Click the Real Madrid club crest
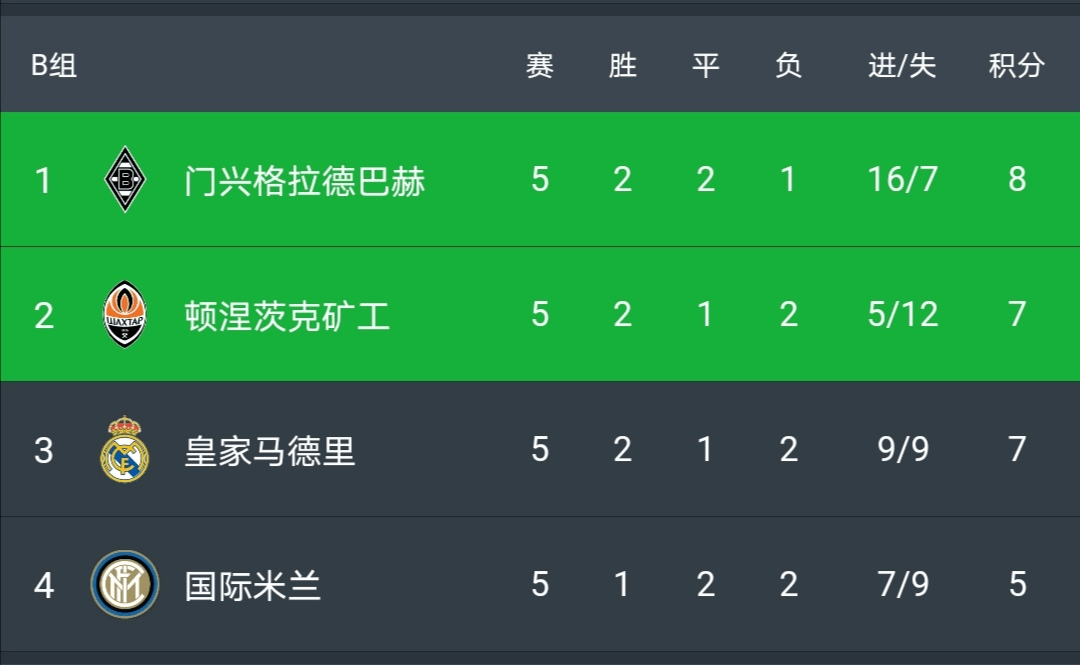The image size is (1080, 665). click(125, 449)
